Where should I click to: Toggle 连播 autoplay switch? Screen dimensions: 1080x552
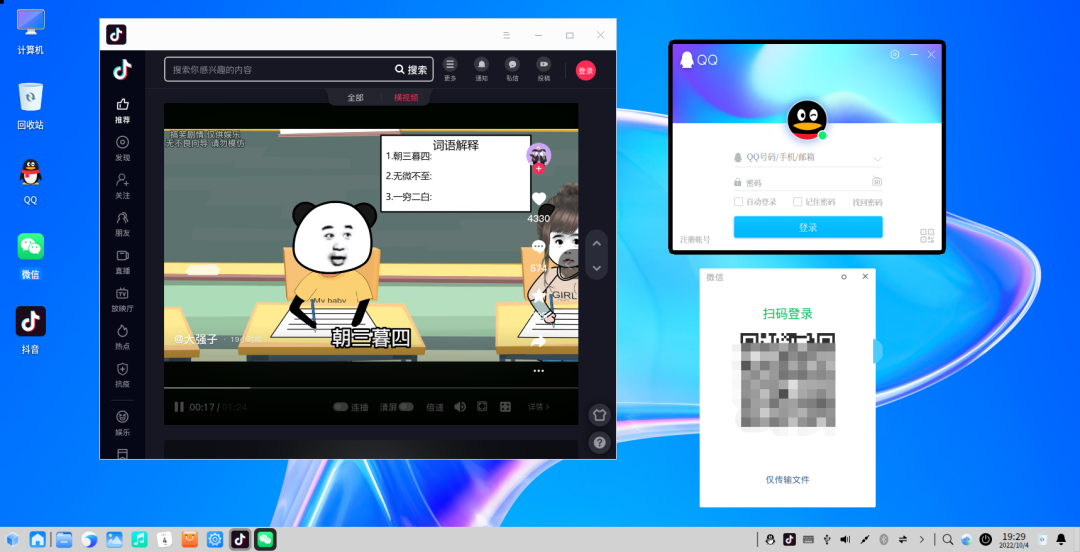pyautogui.click(x=340, y=407)
